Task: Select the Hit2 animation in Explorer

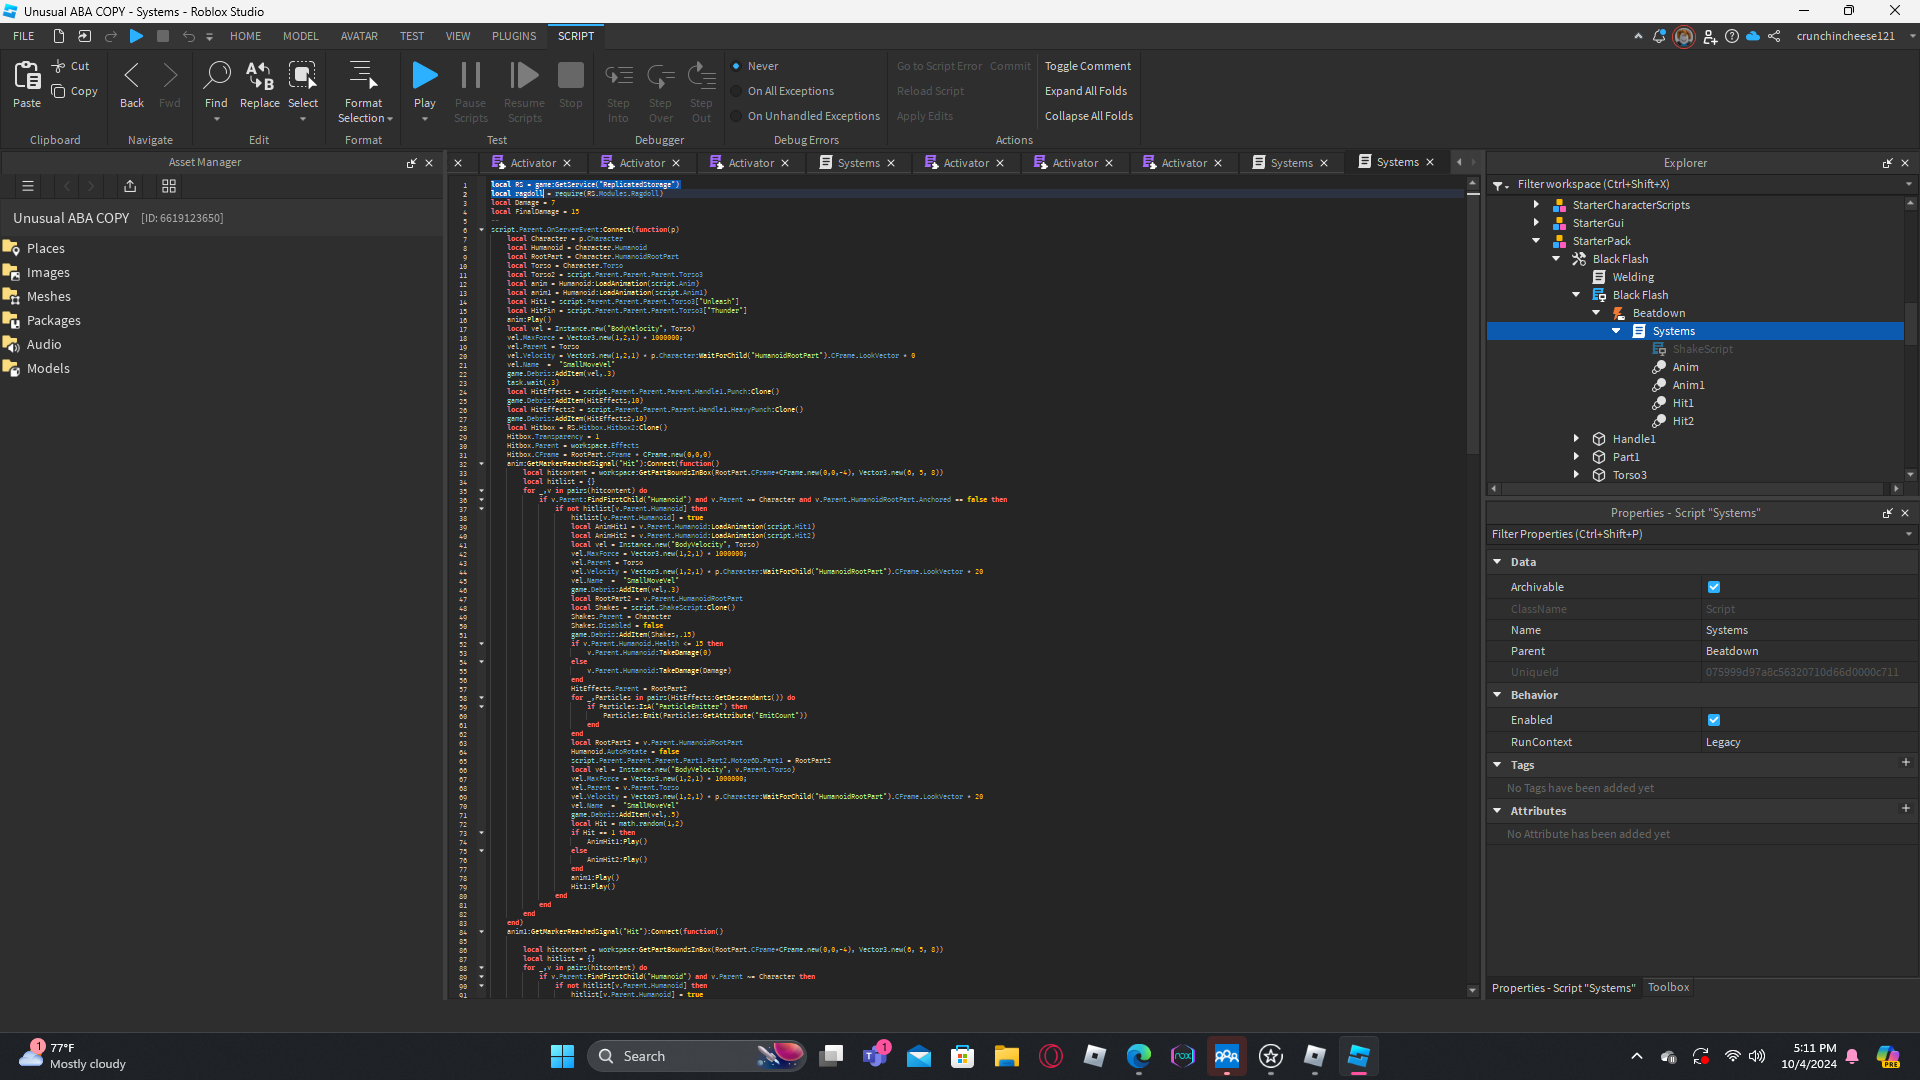Action: click(1683, 421)
